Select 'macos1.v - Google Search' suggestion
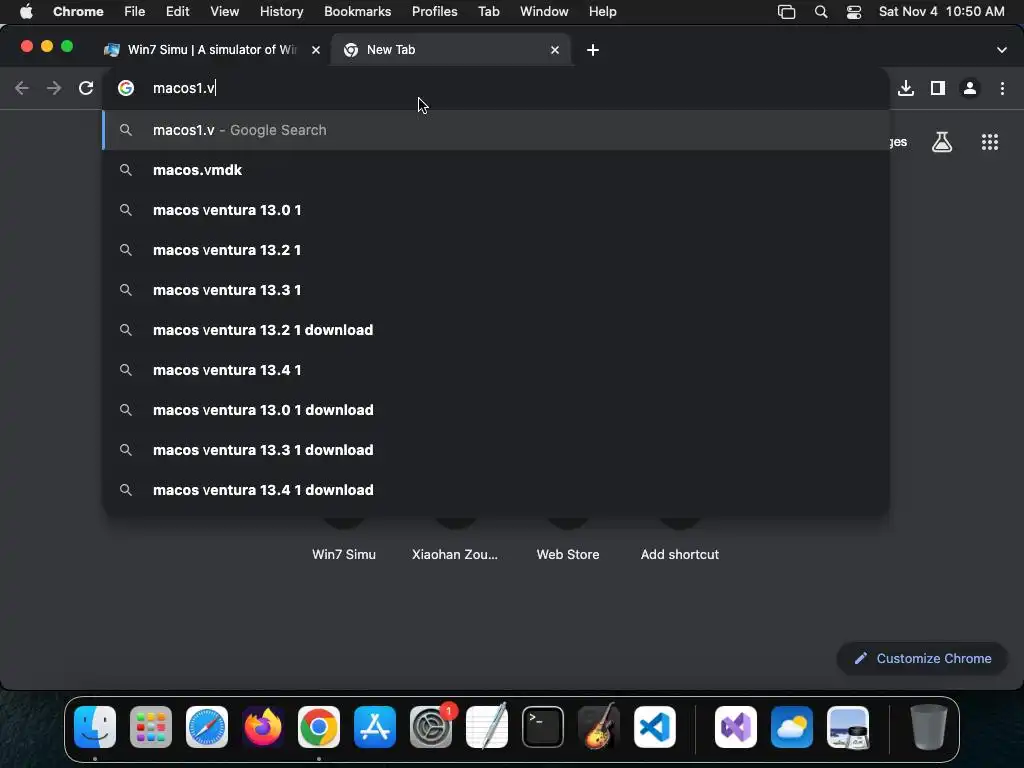 [496, 130]
